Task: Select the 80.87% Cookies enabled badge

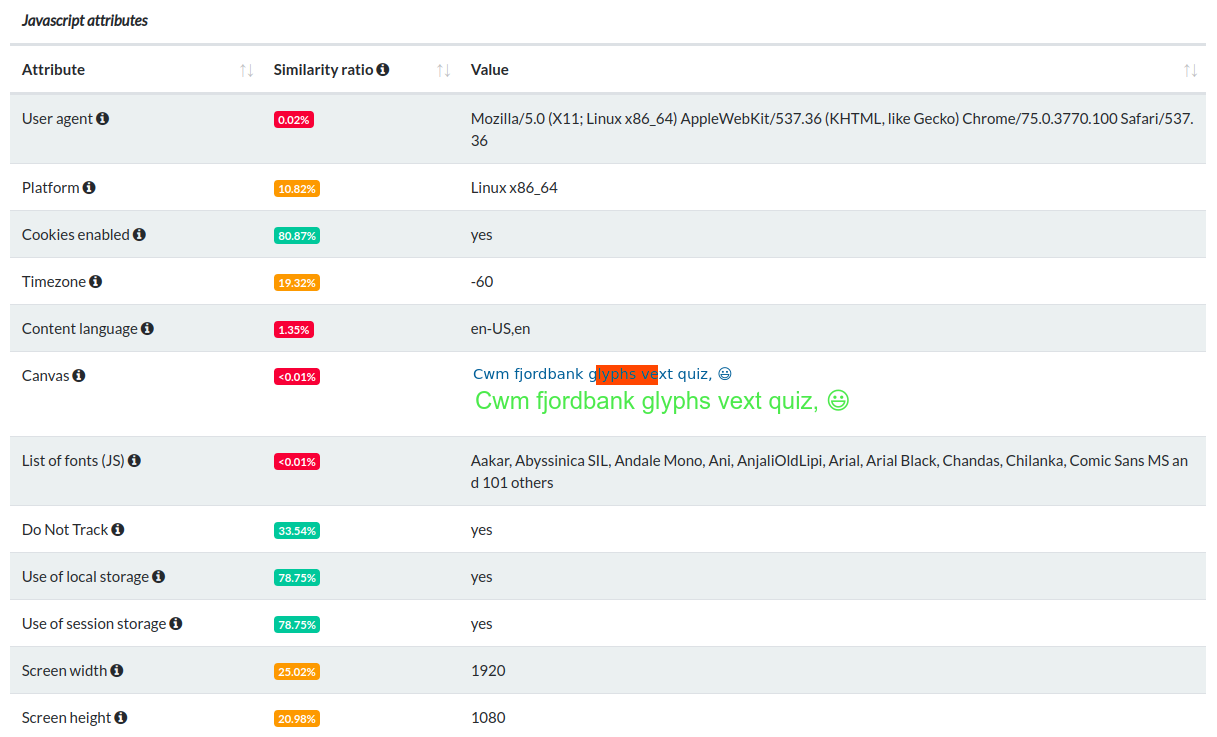Action: click(x=297, y=235)
